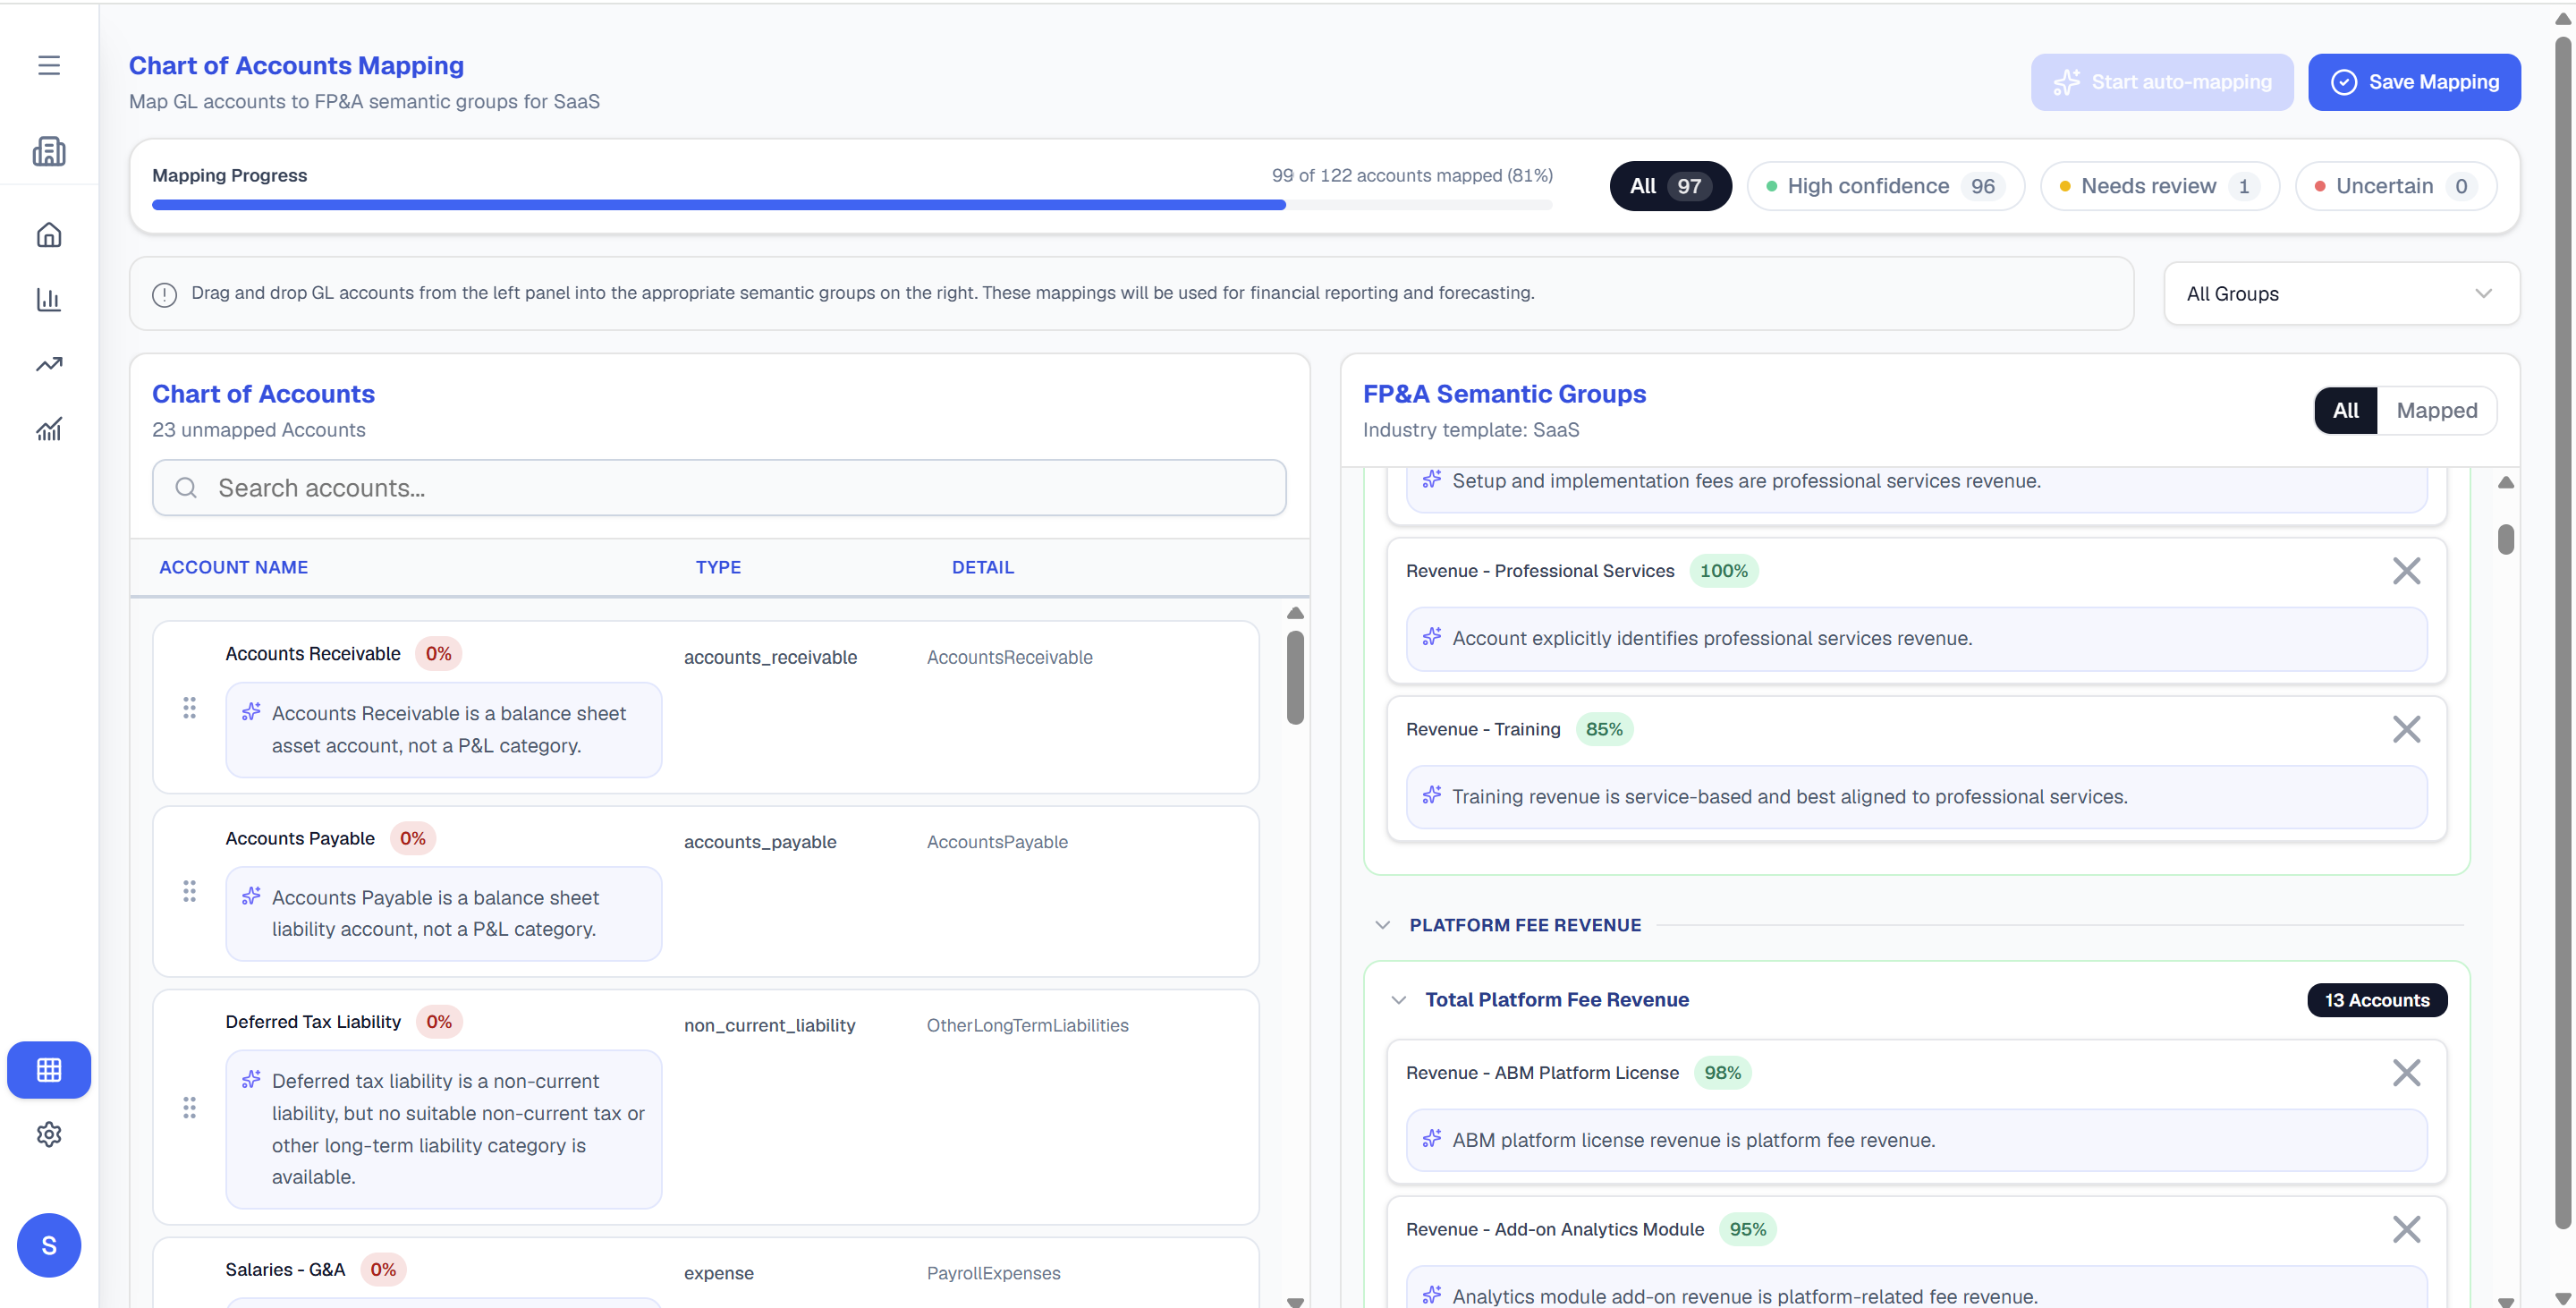Click the Save Mapping button
This screenshot has width=2576, height=1308.
(2414, 82)
